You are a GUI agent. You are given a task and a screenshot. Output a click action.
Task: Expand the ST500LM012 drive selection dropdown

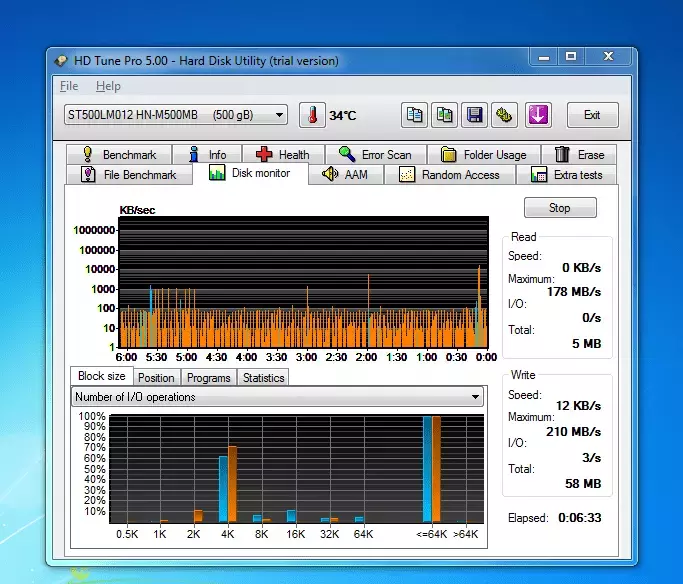[x=176, y=115]
